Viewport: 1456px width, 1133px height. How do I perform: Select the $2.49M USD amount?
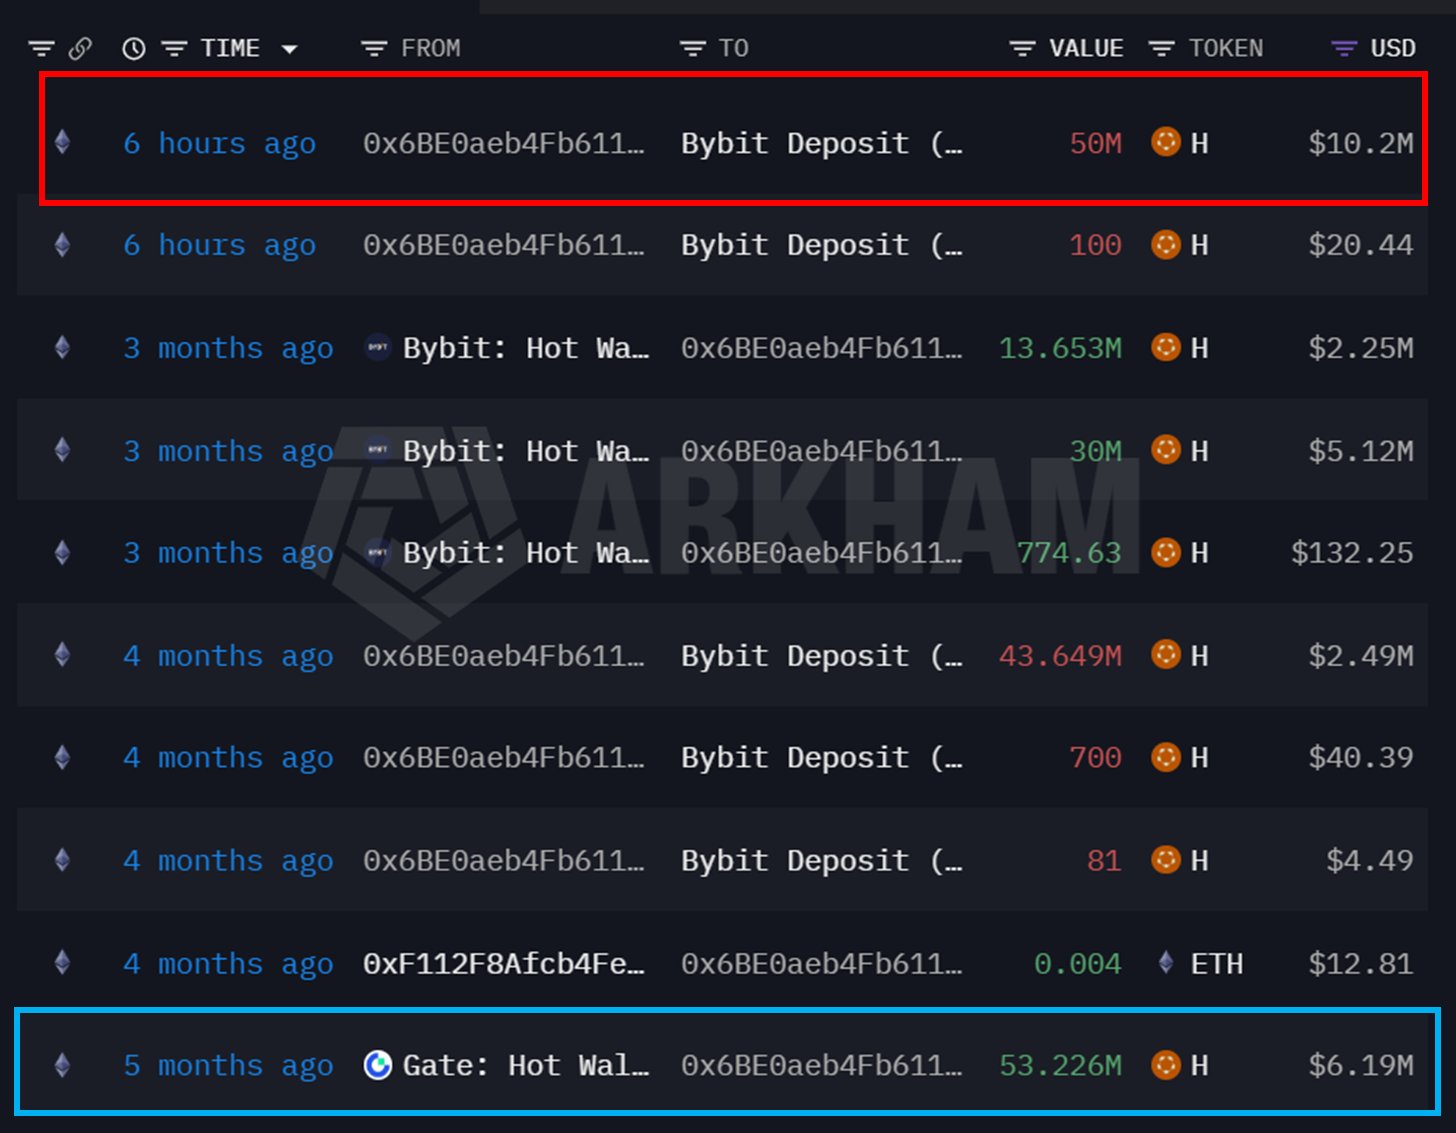[1361, 656]
